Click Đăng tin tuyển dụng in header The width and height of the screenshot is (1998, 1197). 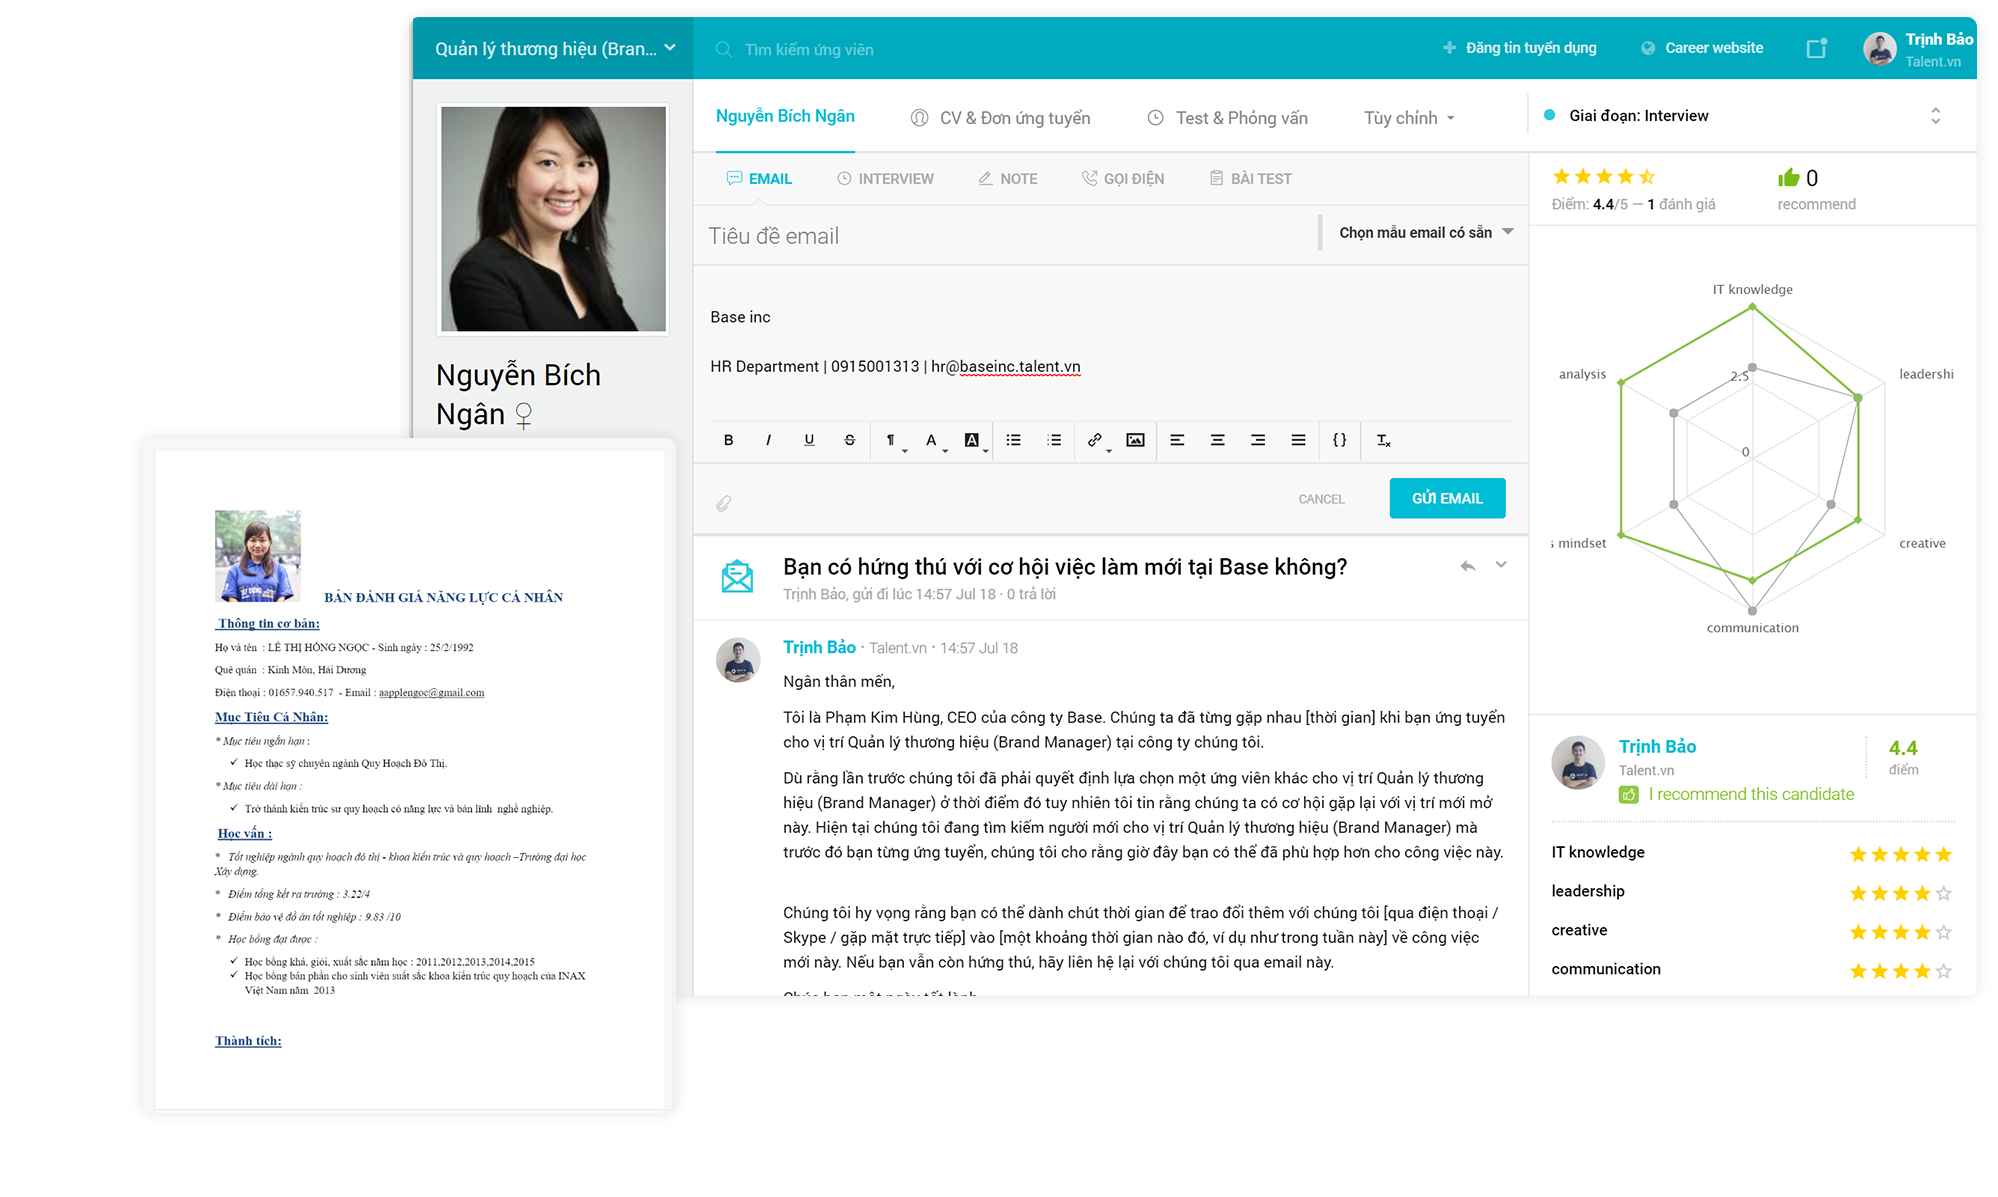pyautogui.click(x=1519, y=47)
